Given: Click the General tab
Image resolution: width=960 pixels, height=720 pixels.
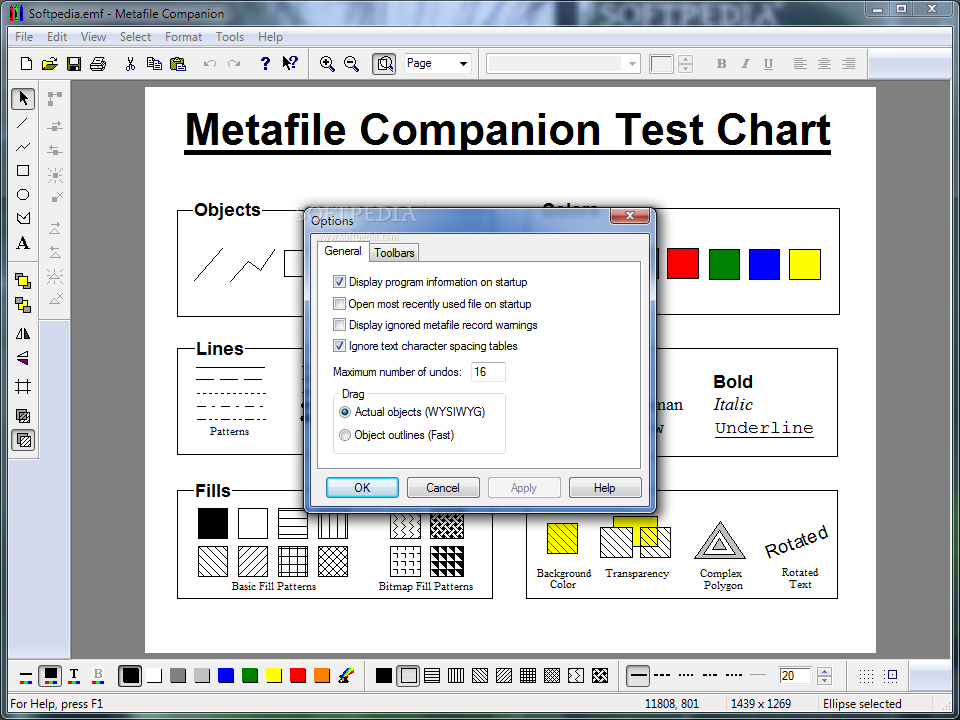Looking at the screenshot, I should coord(343,251).
